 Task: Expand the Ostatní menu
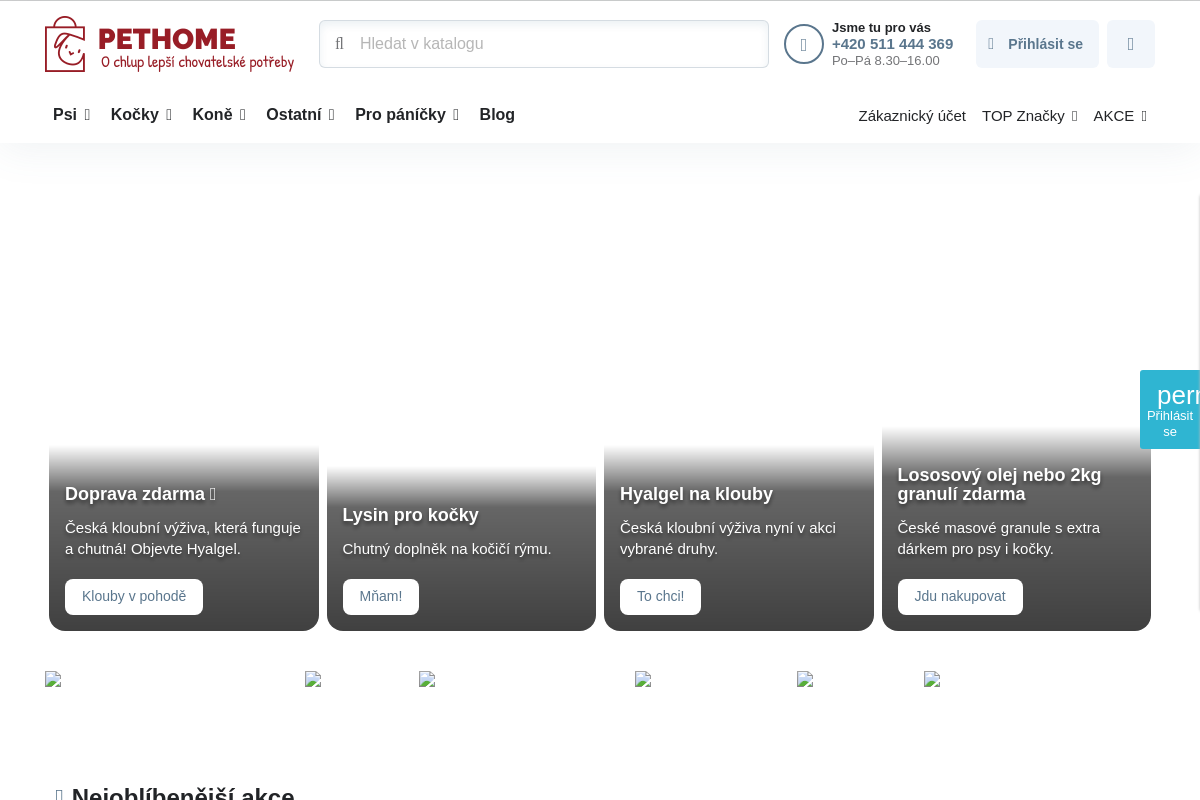point(300,115)
